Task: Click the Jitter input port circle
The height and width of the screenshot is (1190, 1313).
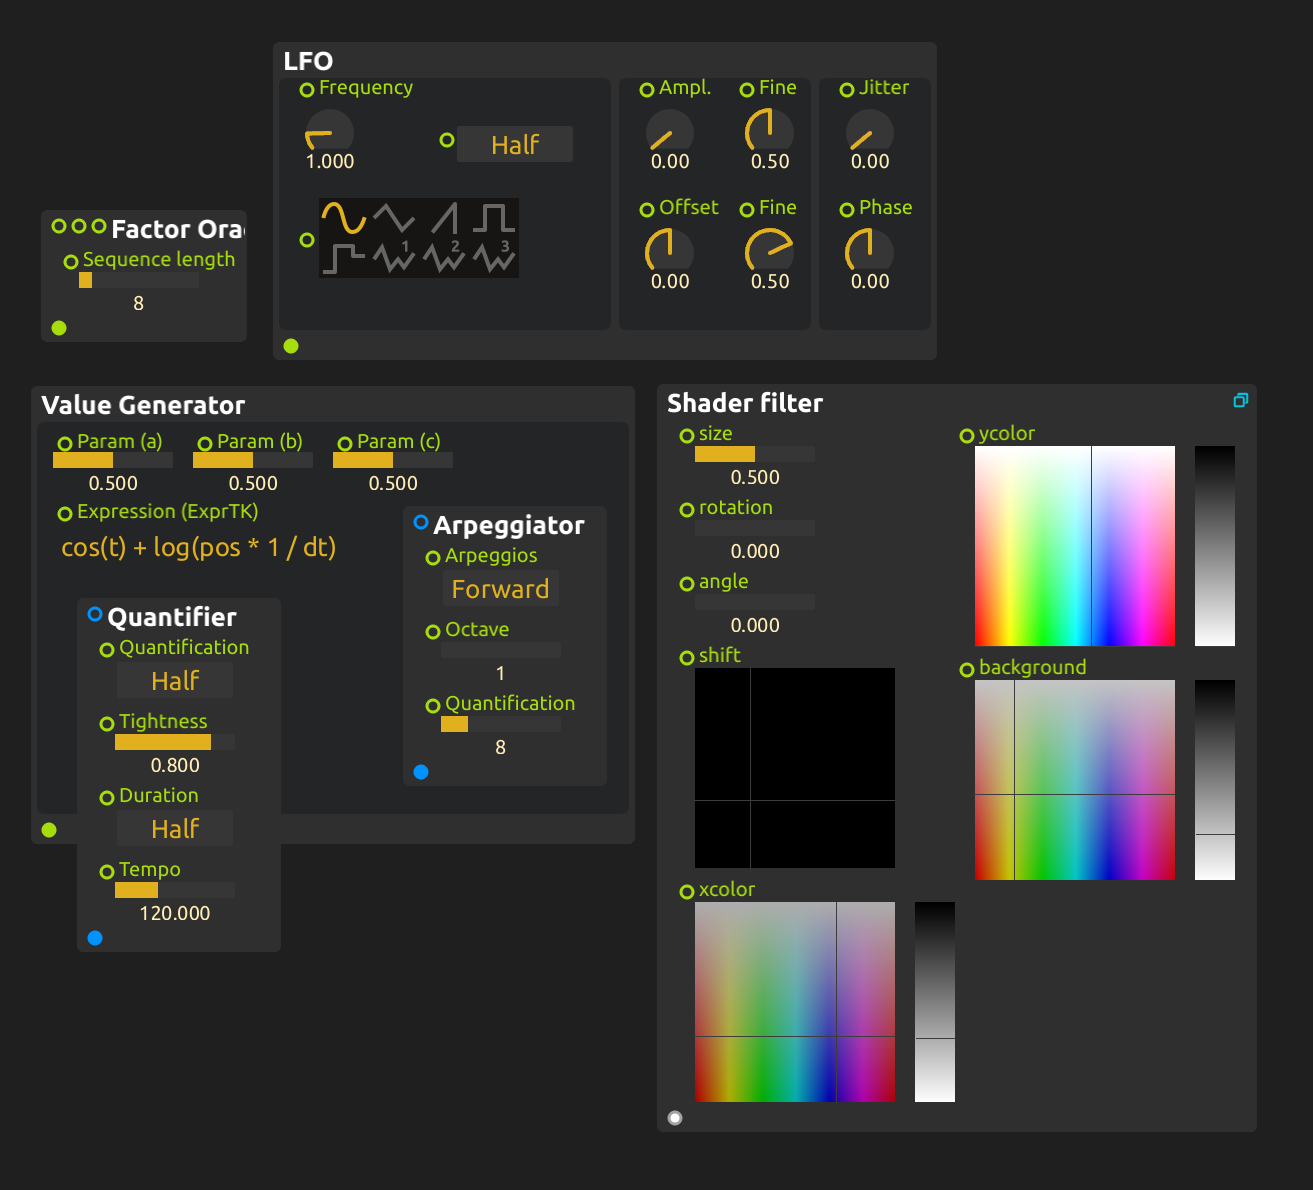Action: coord(847,90)
